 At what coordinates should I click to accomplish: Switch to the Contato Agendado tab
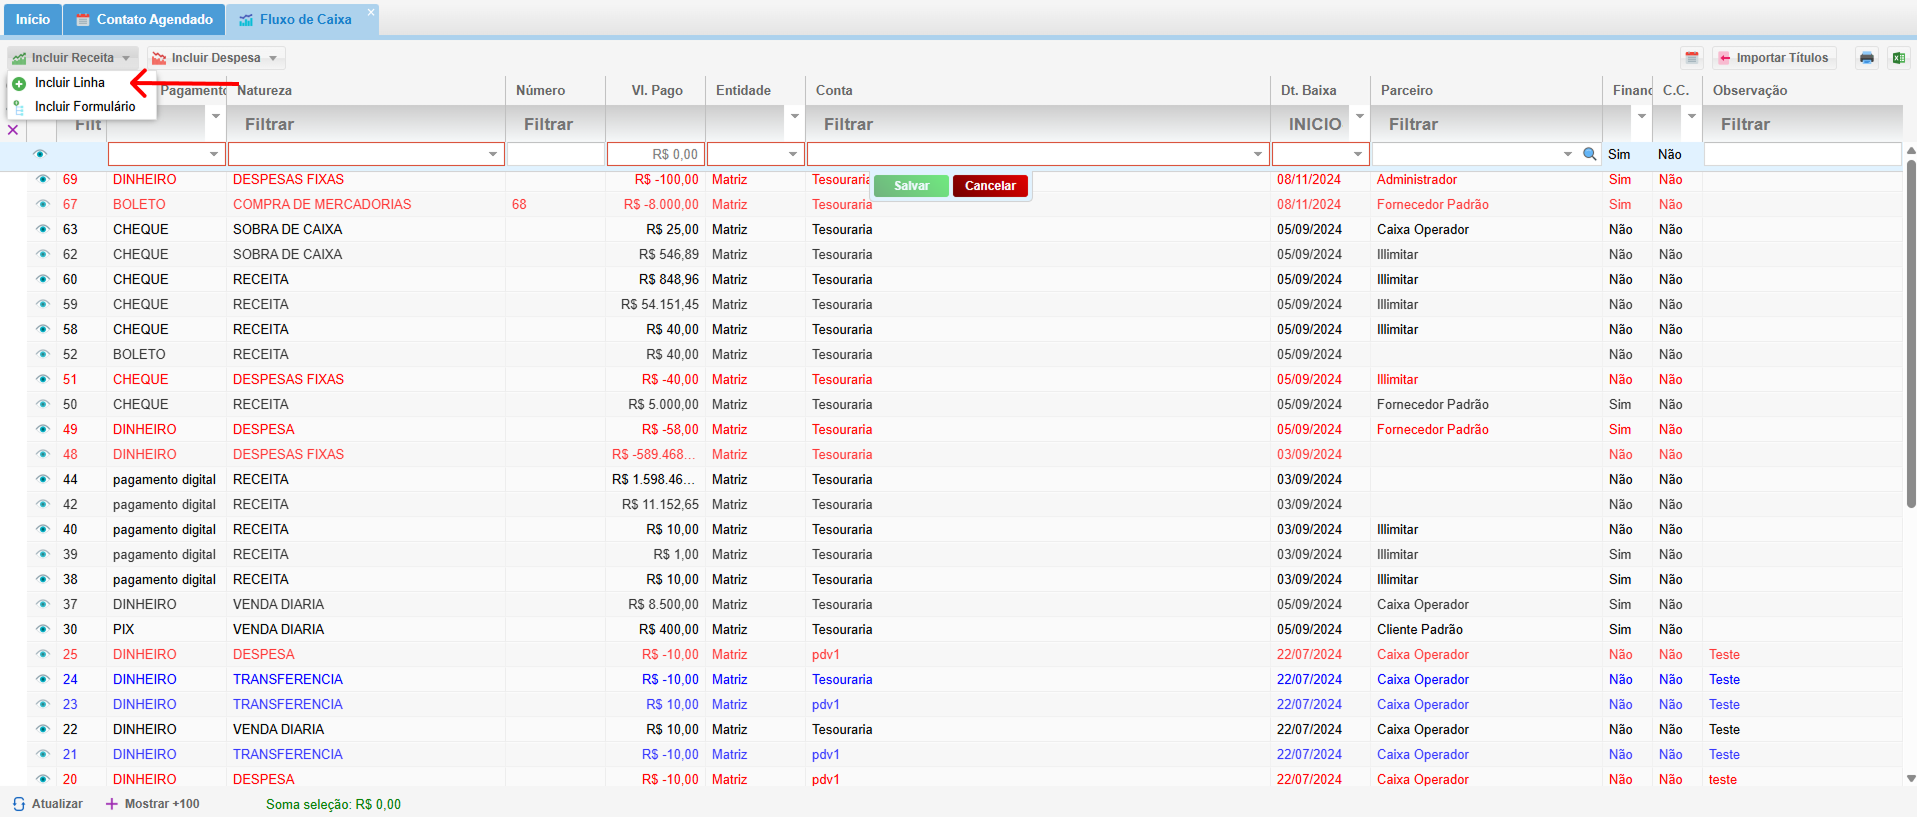144,20
